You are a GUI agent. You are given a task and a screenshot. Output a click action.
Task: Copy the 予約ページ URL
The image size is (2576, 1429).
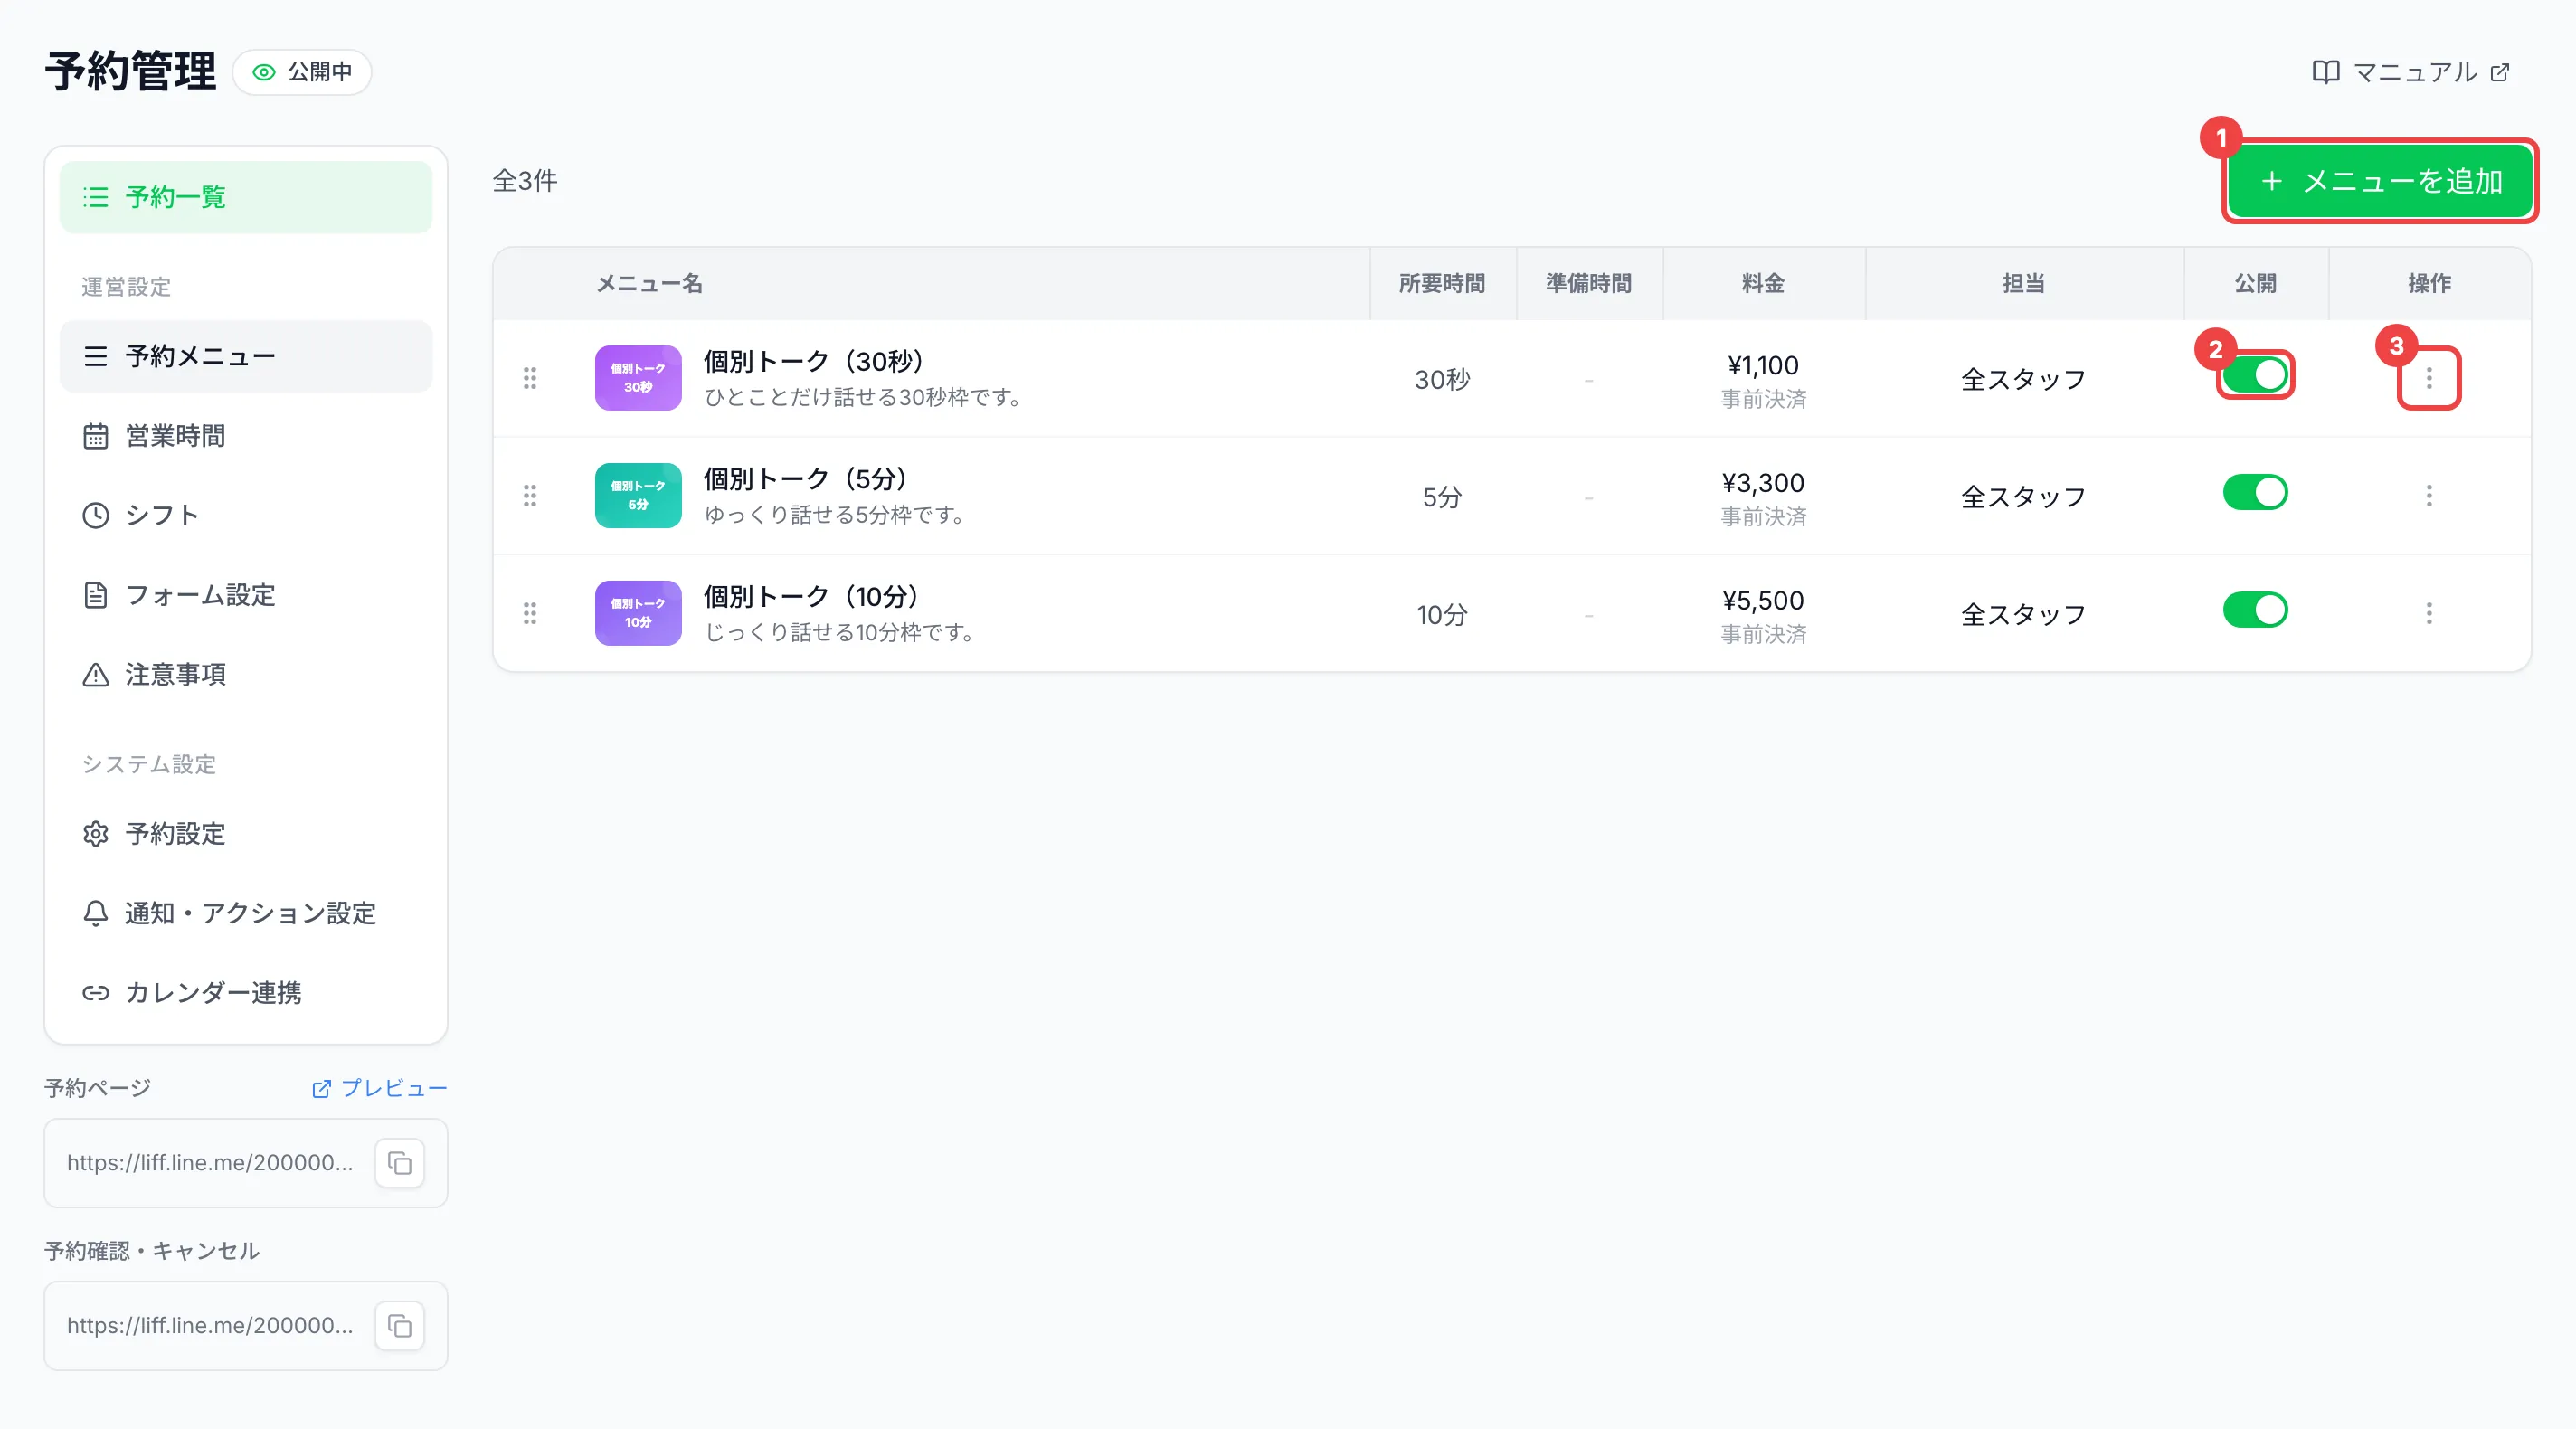pos(399,1163)
